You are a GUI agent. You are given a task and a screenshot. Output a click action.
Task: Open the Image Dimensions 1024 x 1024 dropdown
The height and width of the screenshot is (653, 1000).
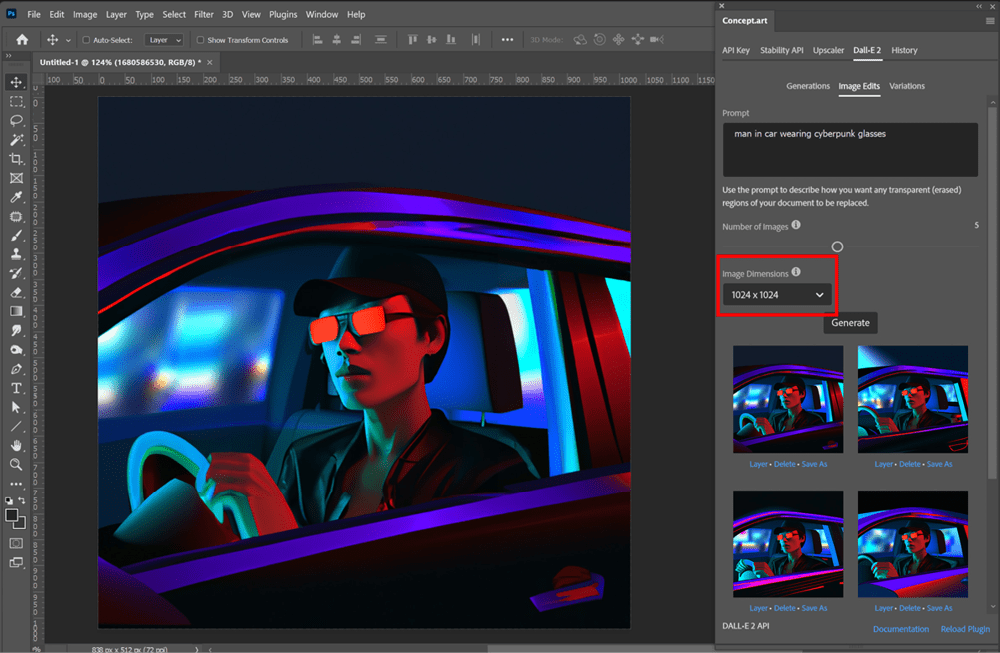click(x=777, y=295)
